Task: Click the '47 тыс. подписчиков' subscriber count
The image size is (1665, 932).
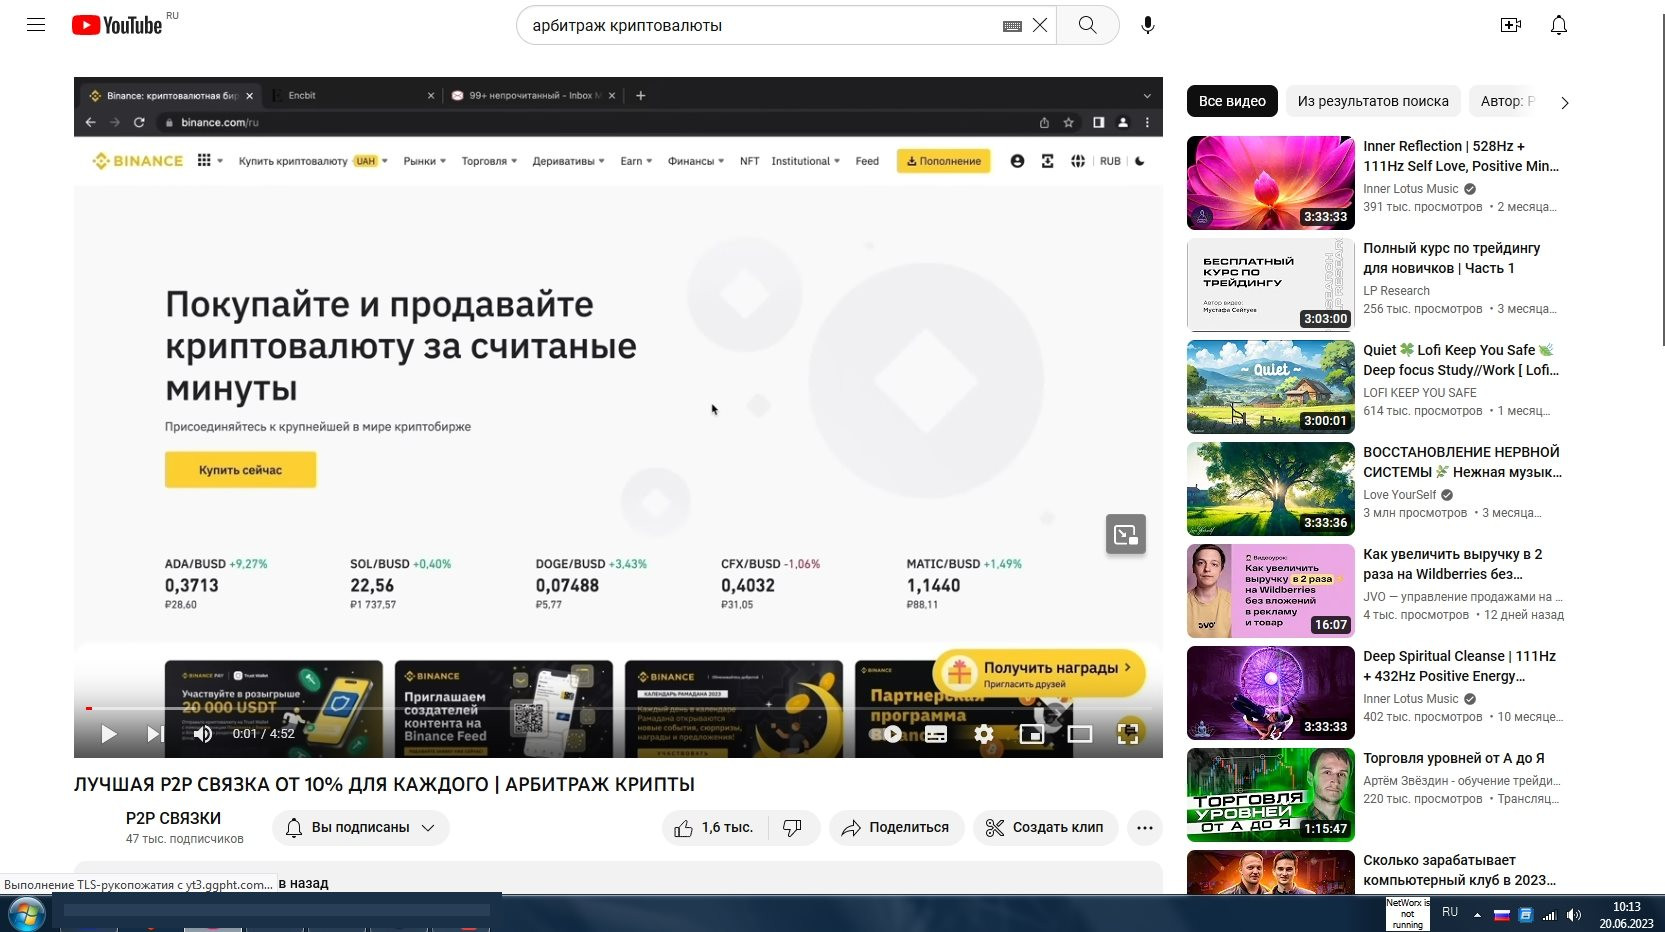Action: pos(184,839)
